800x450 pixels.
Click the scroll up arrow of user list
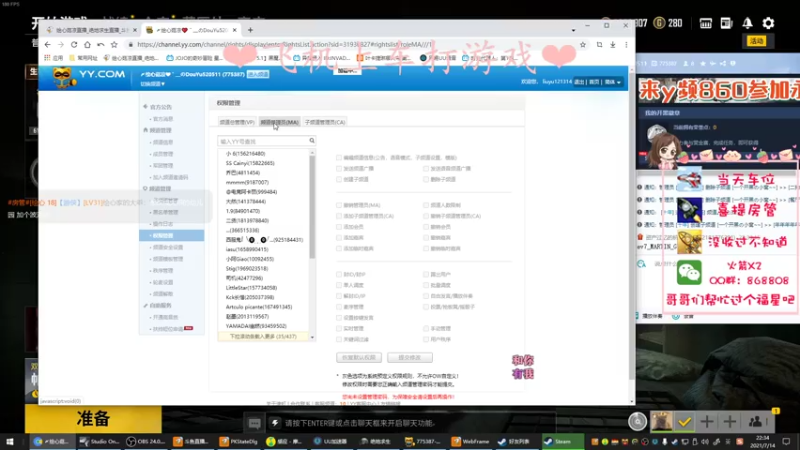[x=312, y=152]
